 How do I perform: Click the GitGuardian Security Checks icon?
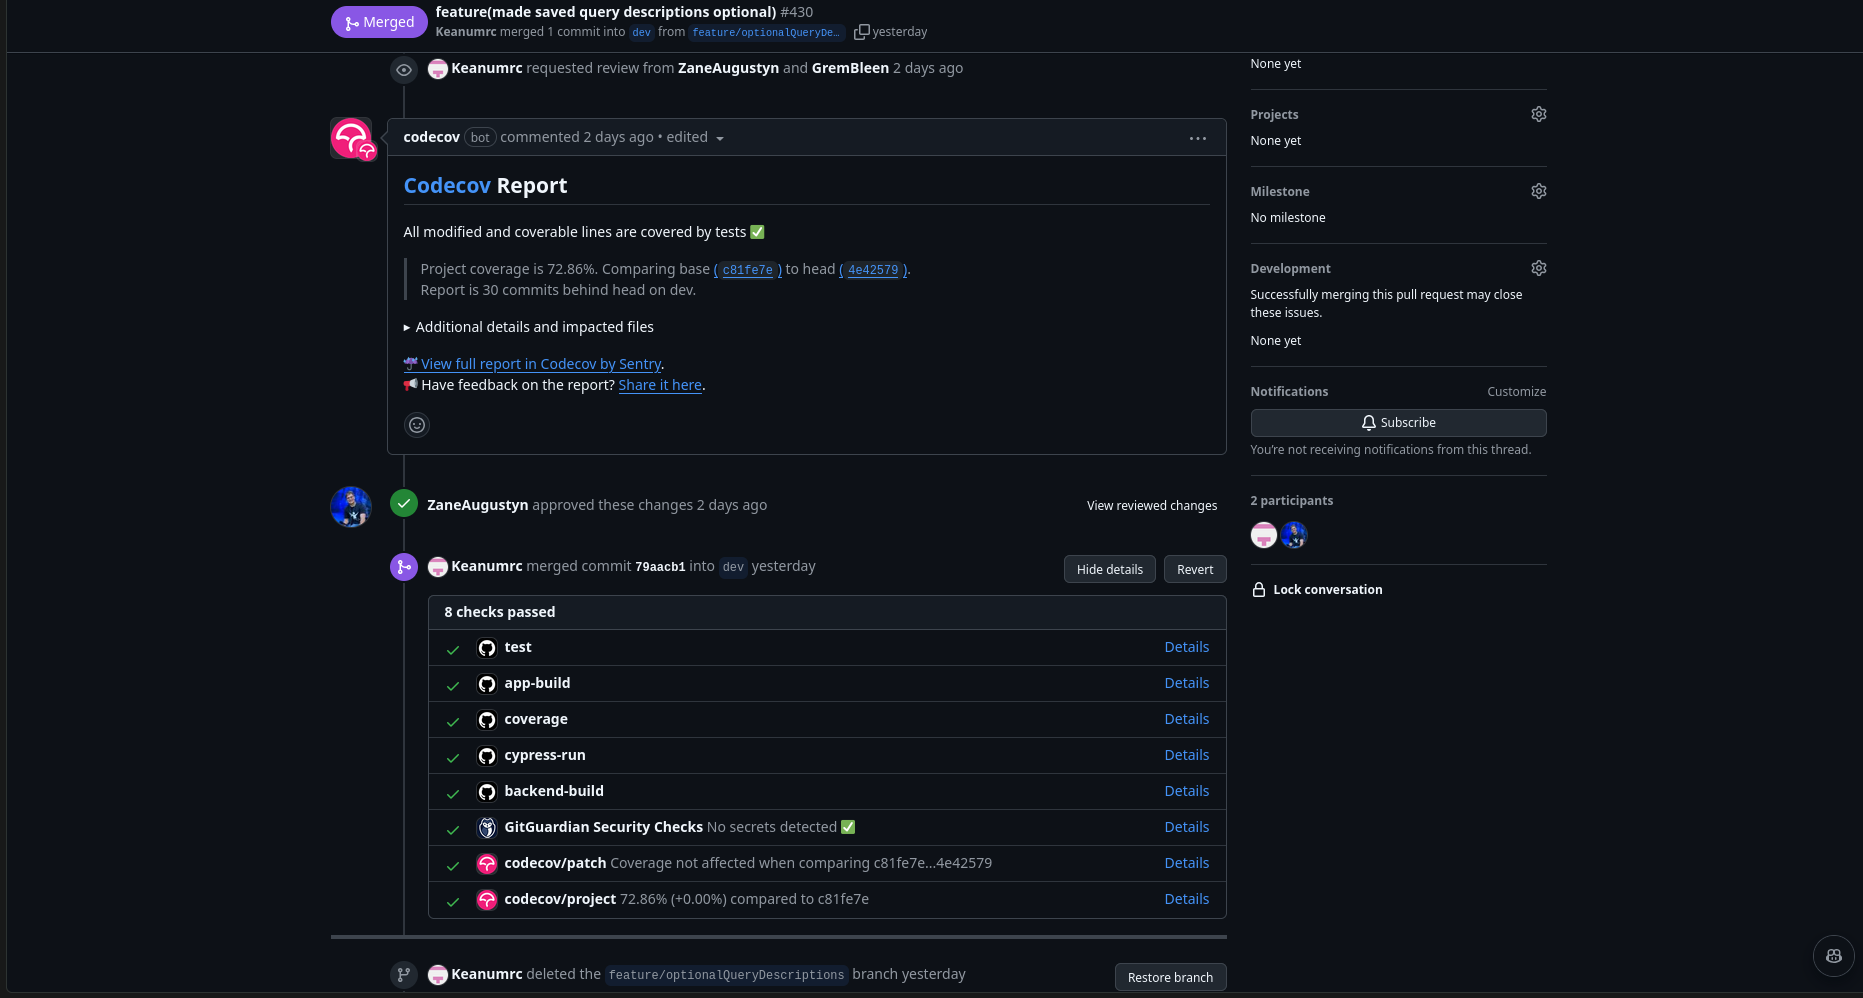pyautogui.click(x=487, y=828)
